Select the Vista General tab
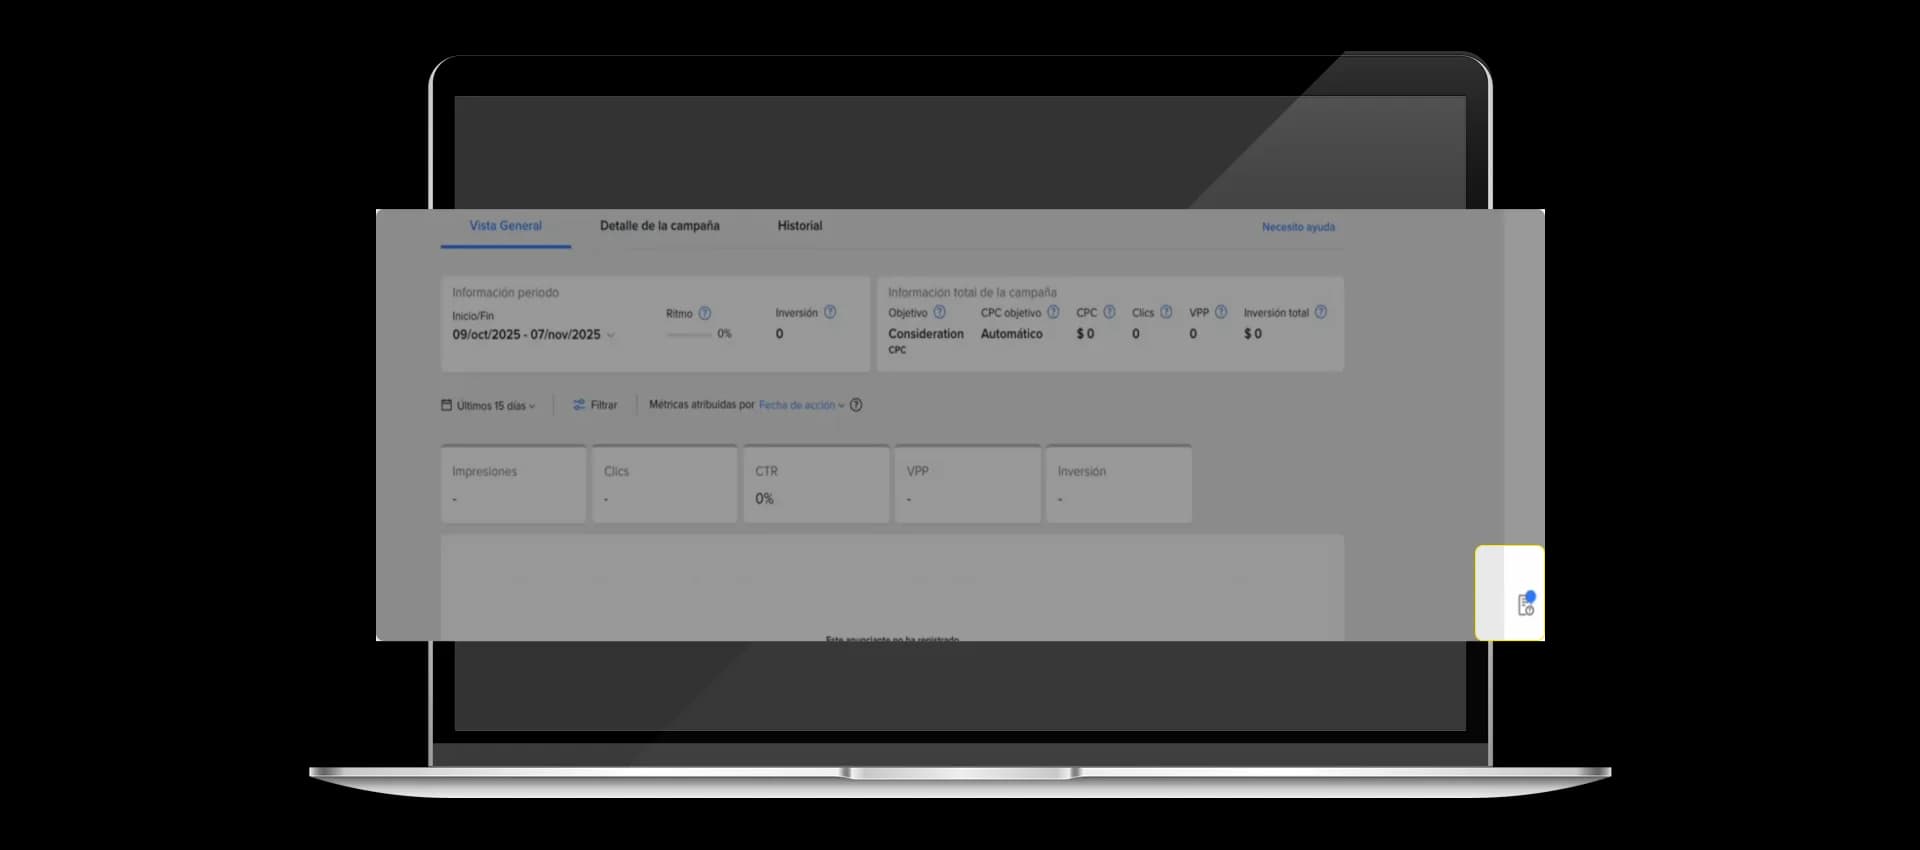 pos(506,226)
